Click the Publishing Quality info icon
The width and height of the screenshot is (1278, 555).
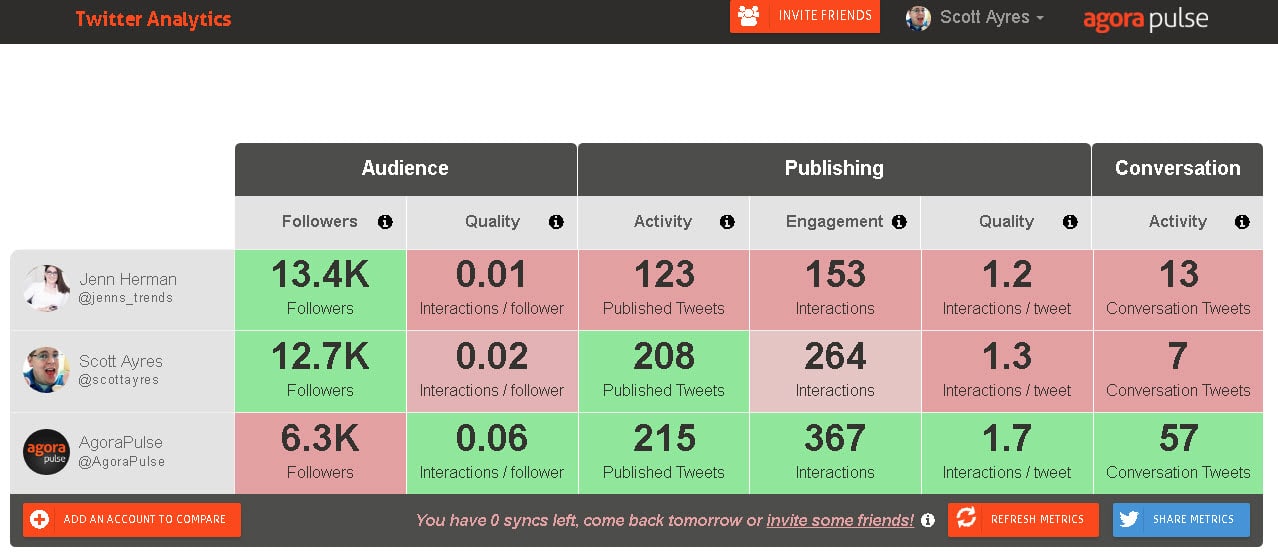coord(1070,222)
